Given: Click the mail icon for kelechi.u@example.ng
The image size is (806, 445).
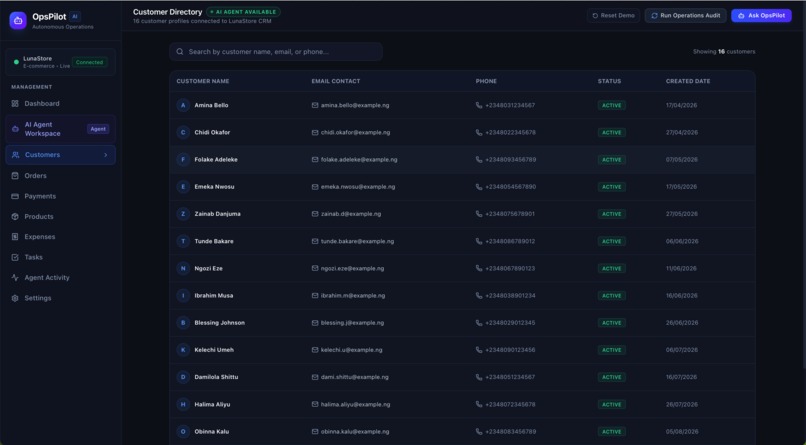Looking at the screenshot, I should 315,350.
